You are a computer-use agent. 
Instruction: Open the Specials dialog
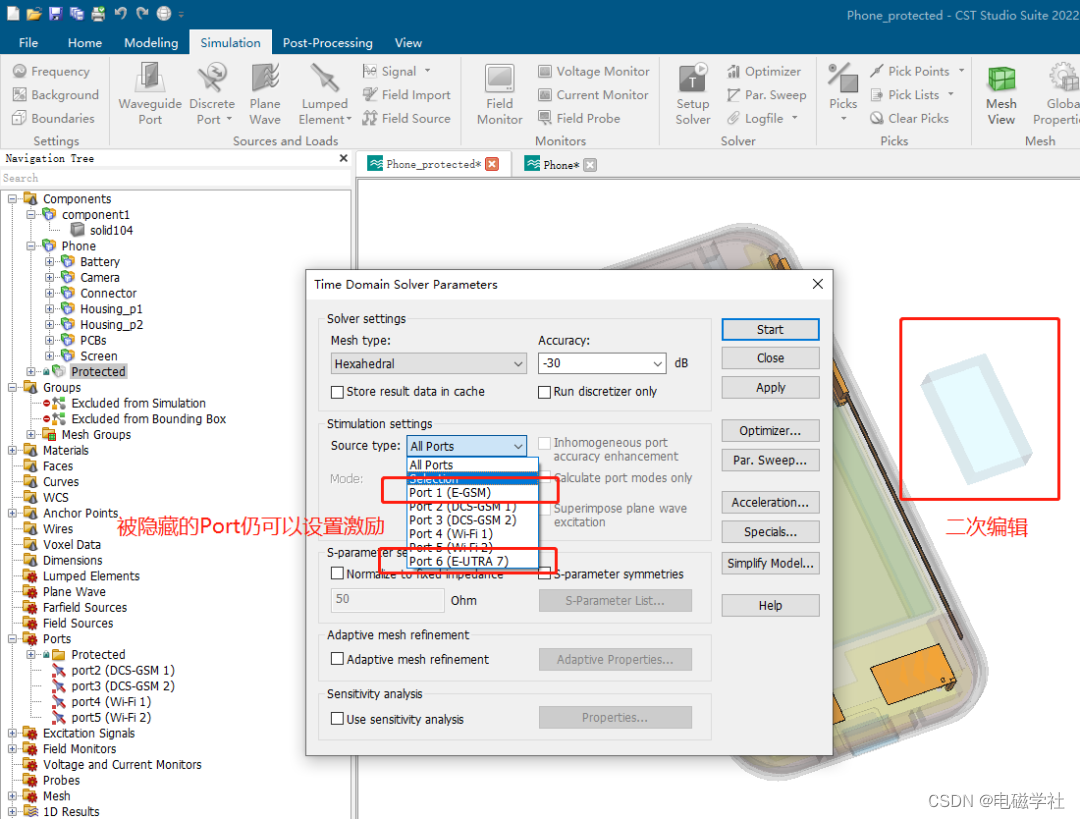click(x=770, y=532)
